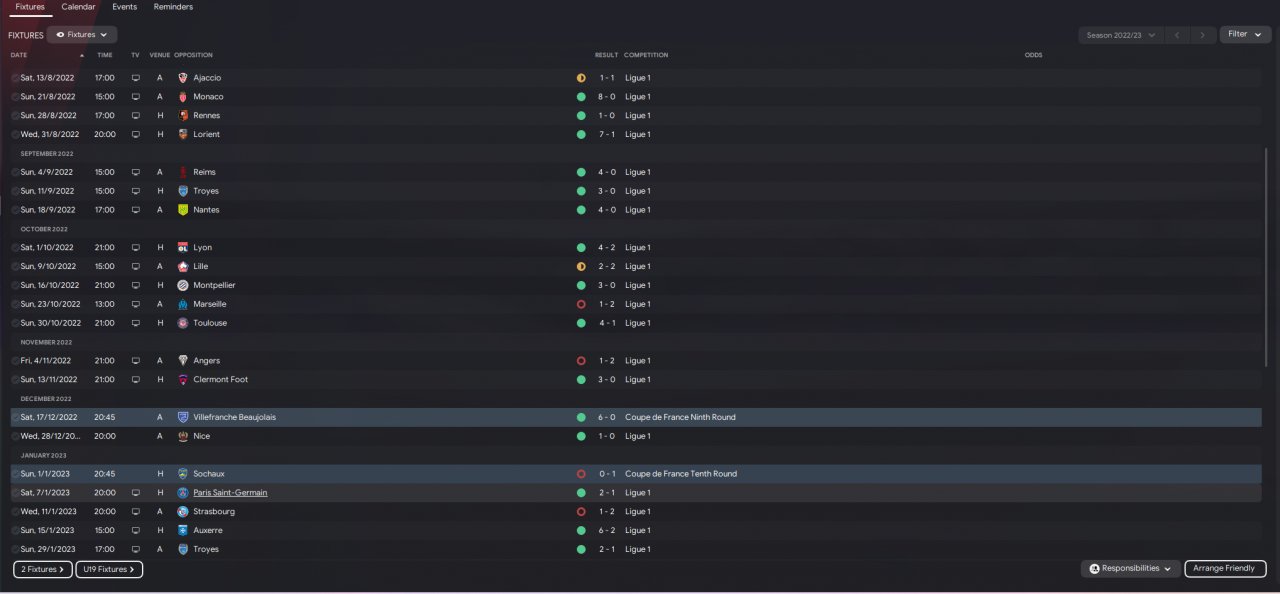Screen dimensions: 1280x594
Task: Click the Monaco club crest icon
Action: 183,97
